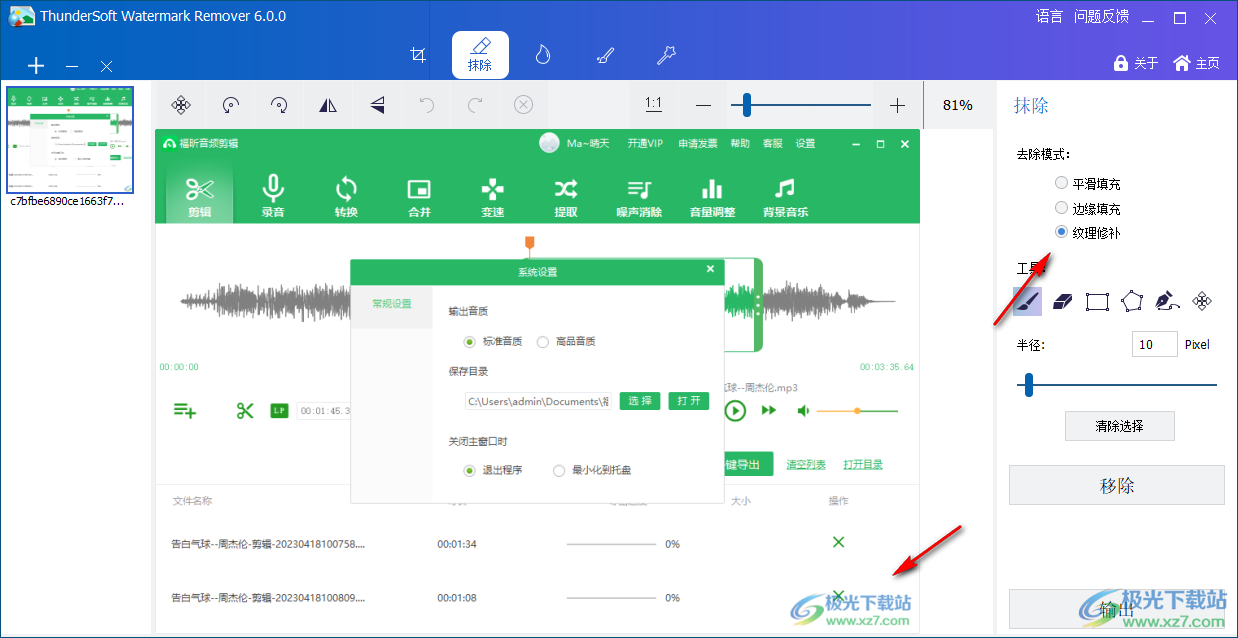Adjust the zoom level slider
Image resolution: width=1238 pixels, height=638 pixels.
tap(800, 105)
